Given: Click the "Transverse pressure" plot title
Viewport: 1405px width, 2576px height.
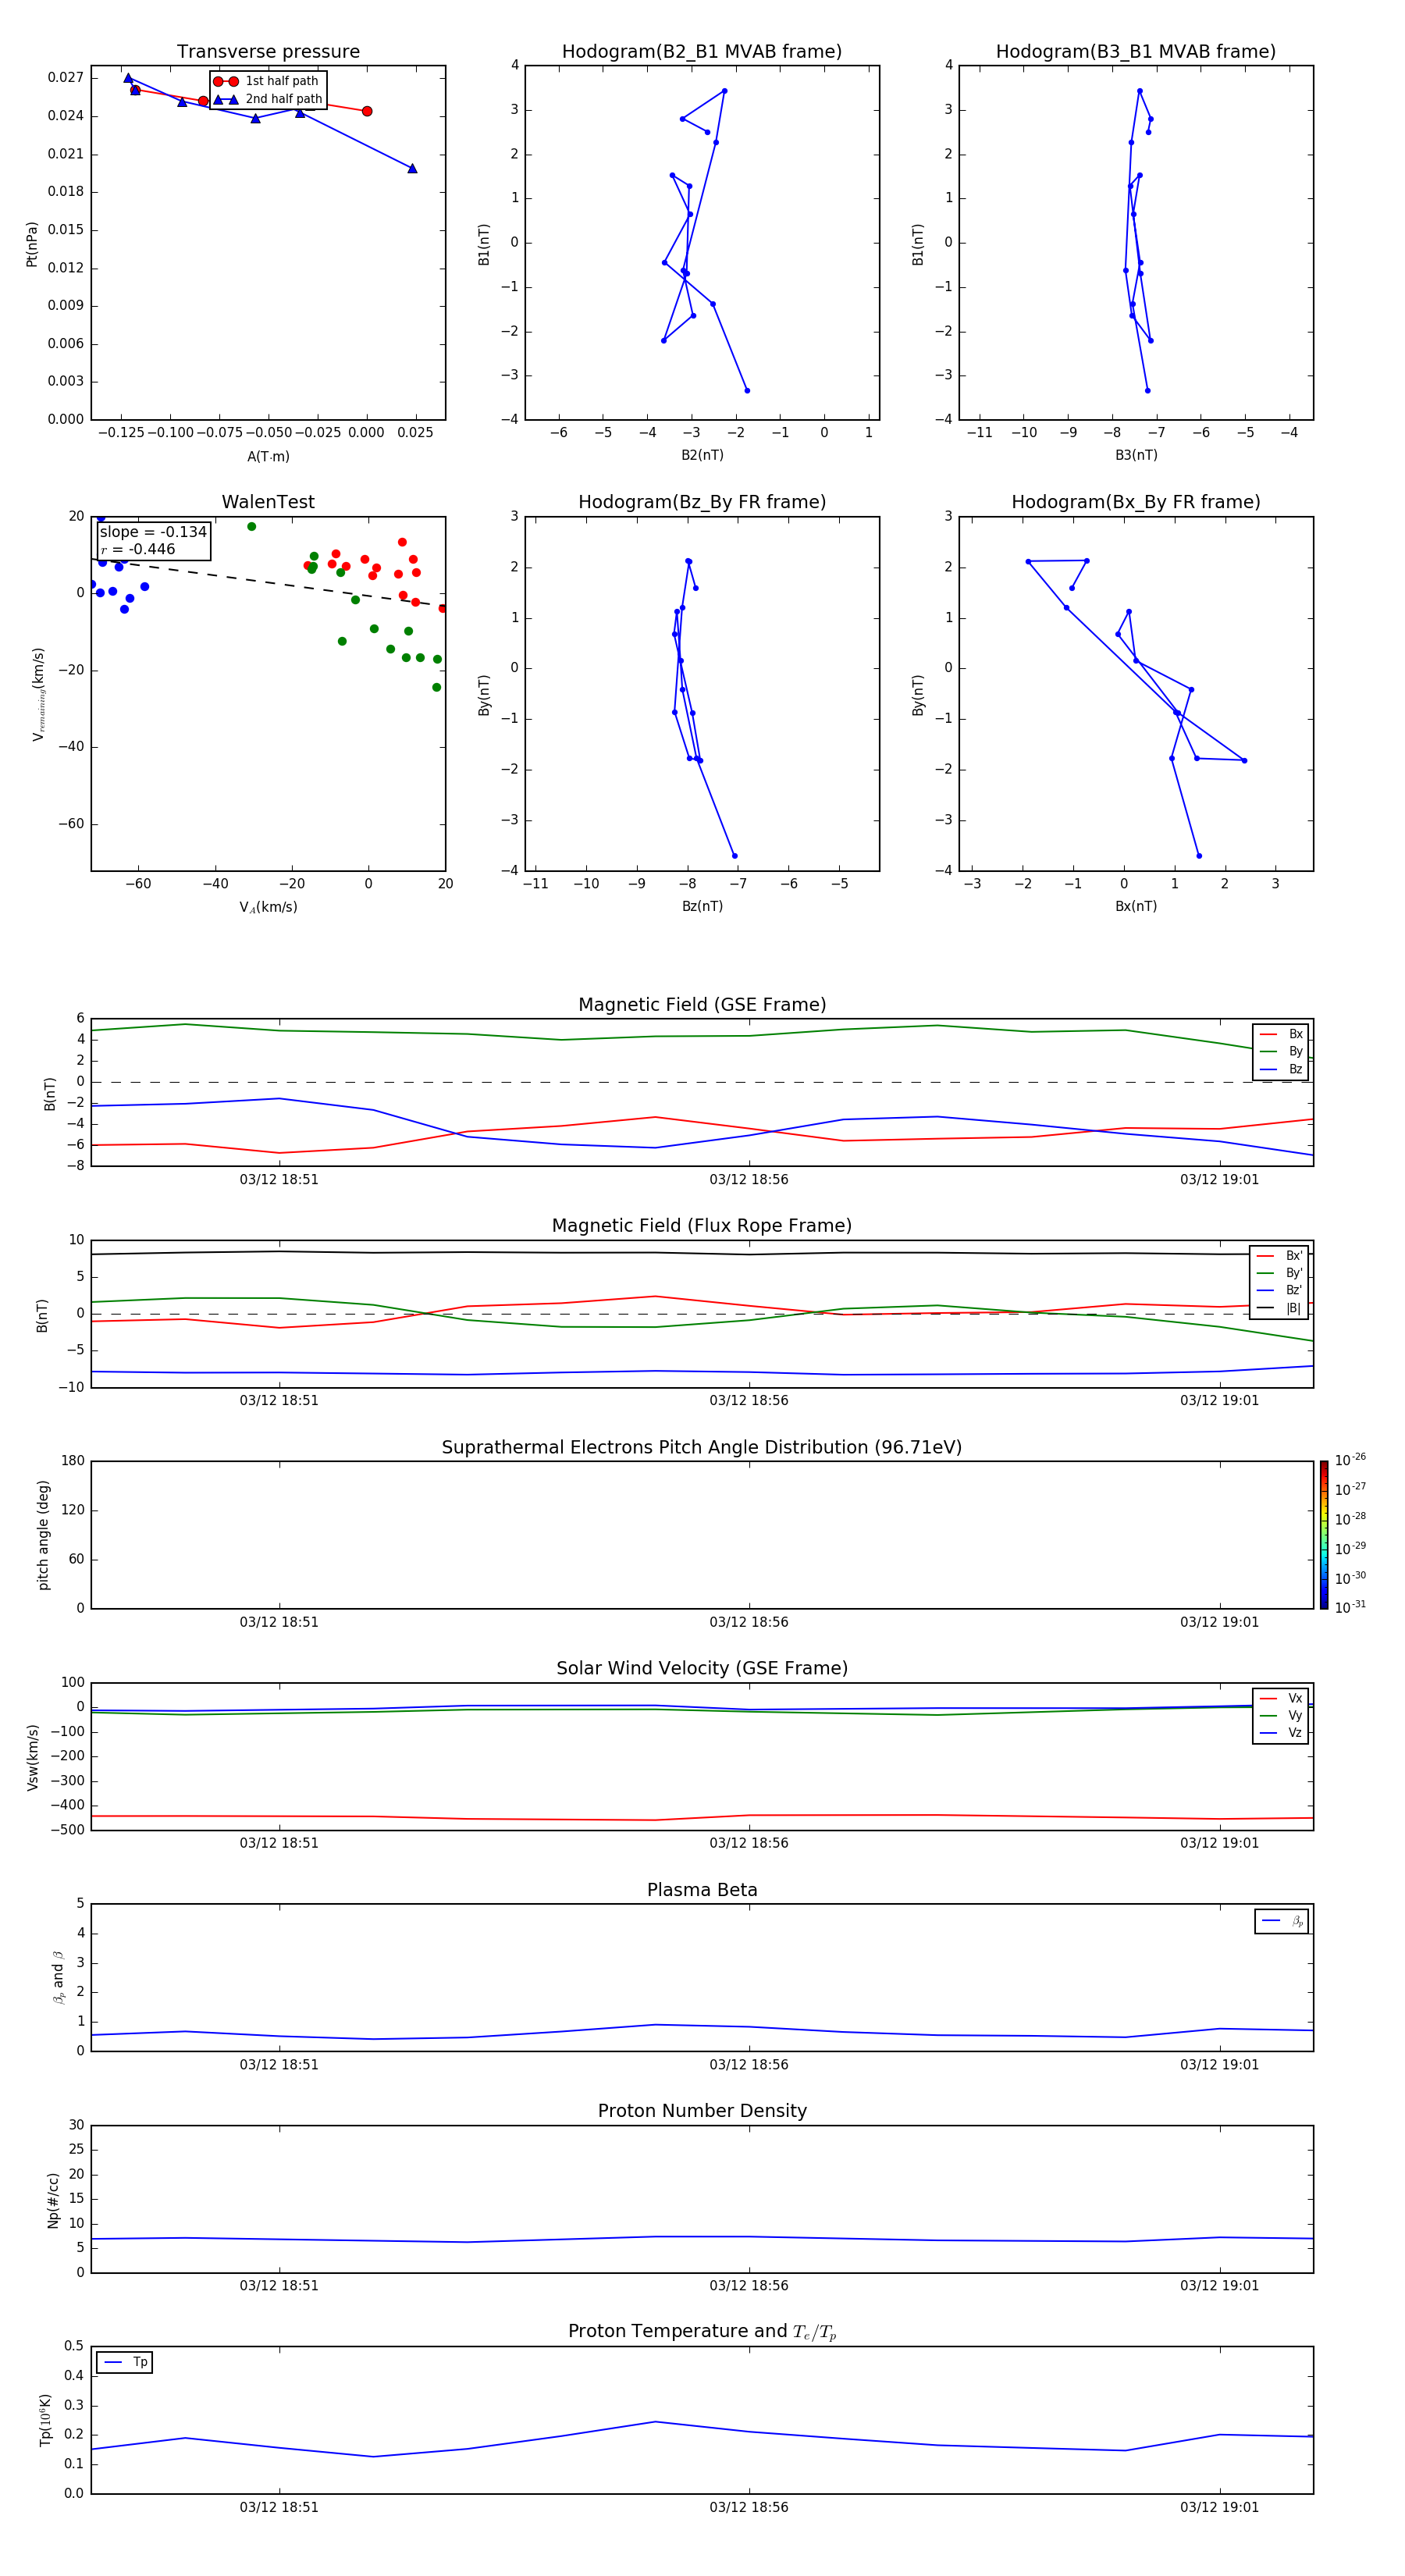Looking at the screenshot, I should 268,52.
